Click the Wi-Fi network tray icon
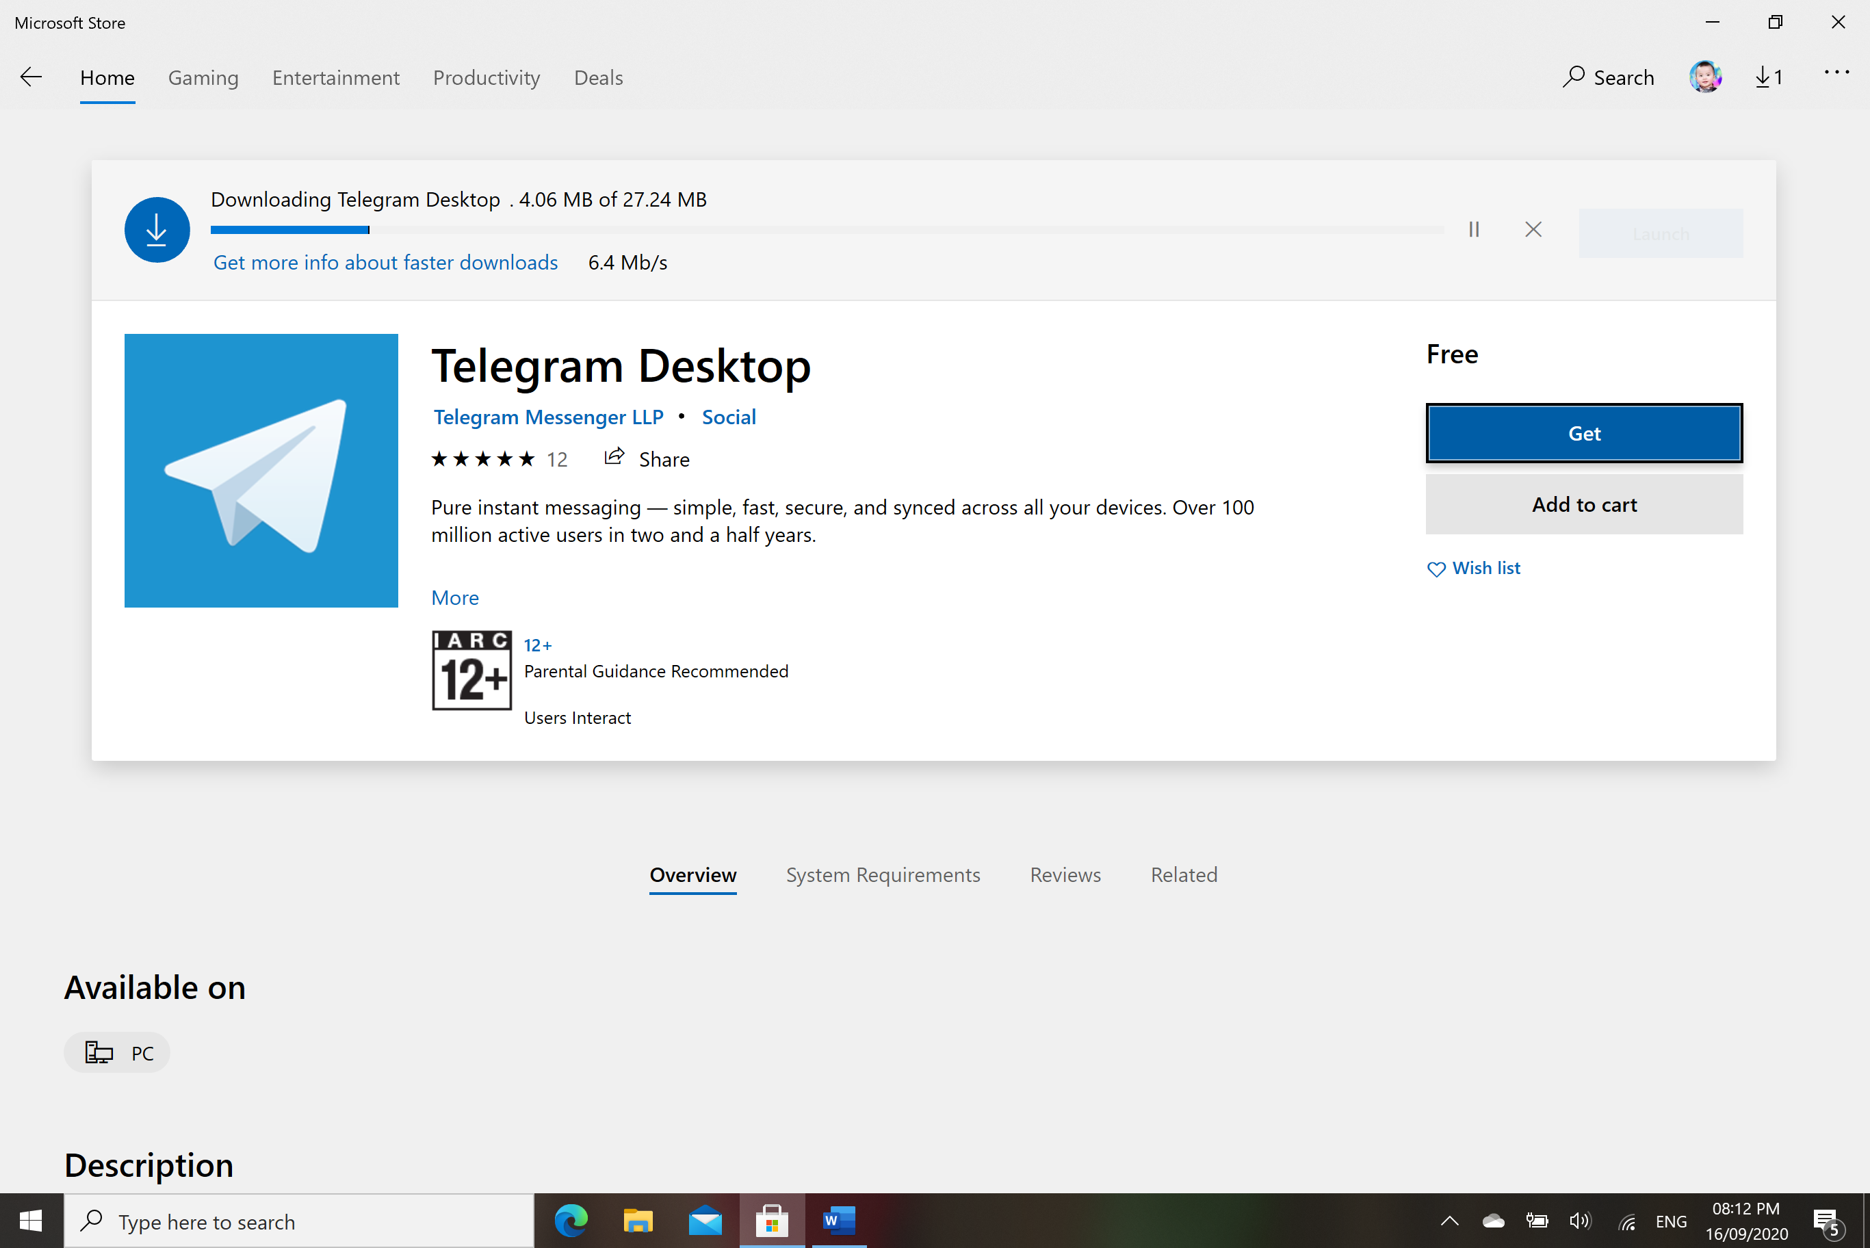Image resolution: width=1871 pixels, height=1248 pixels. click(x=1627, y=1222)
